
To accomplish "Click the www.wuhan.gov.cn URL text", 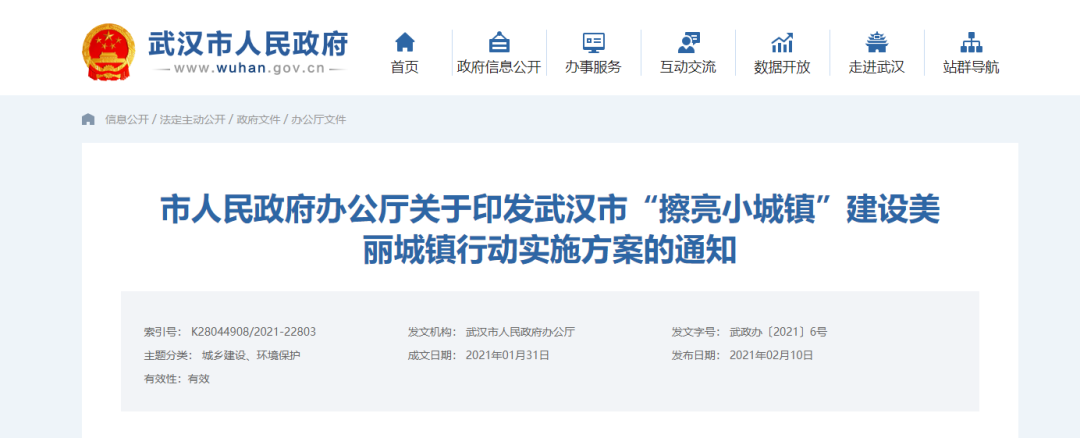I will pos(247,69).
